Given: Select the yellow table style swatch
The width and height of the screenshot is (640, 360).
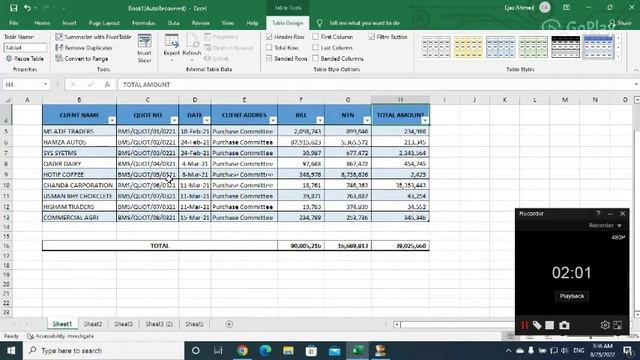Looking at the screenshot, I should tap(468, 47).
